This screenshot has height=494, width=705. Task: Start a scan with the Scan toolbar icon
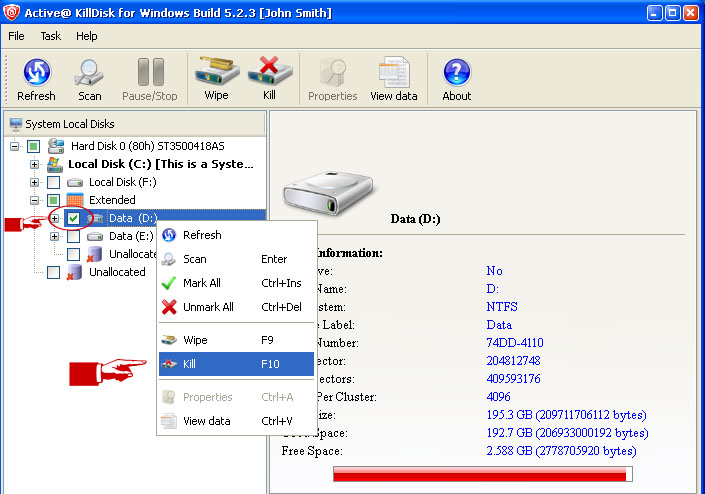(89, 72)
